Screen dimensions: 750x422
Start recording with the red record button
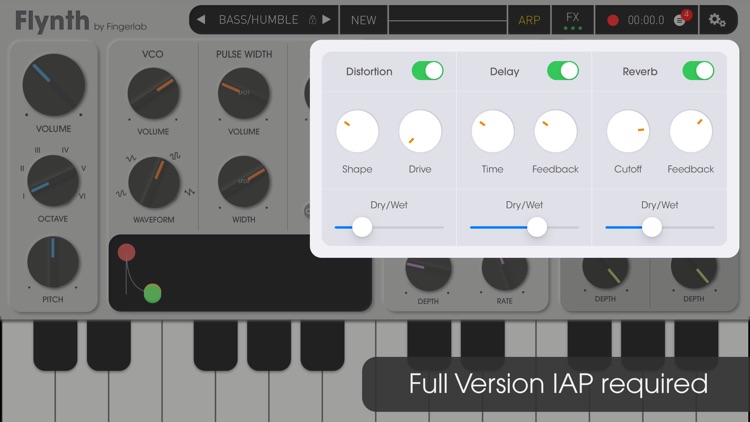coord(613,20)
